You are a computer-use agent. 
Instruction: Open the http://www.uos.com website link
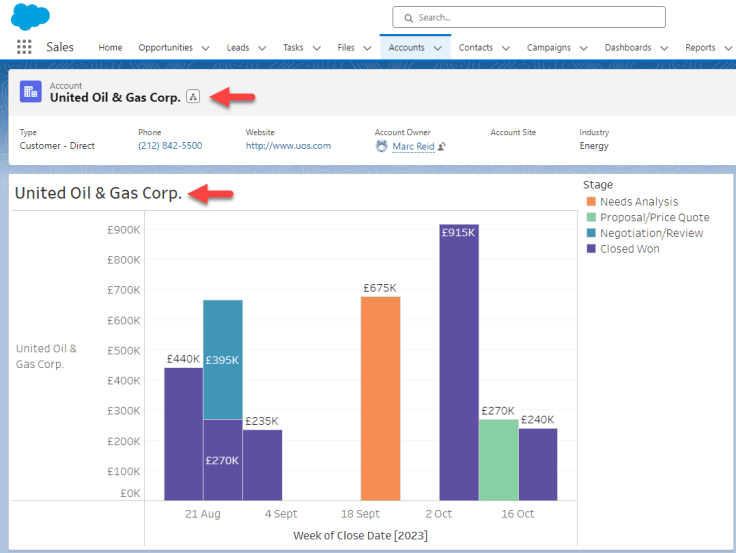[288, 146]
